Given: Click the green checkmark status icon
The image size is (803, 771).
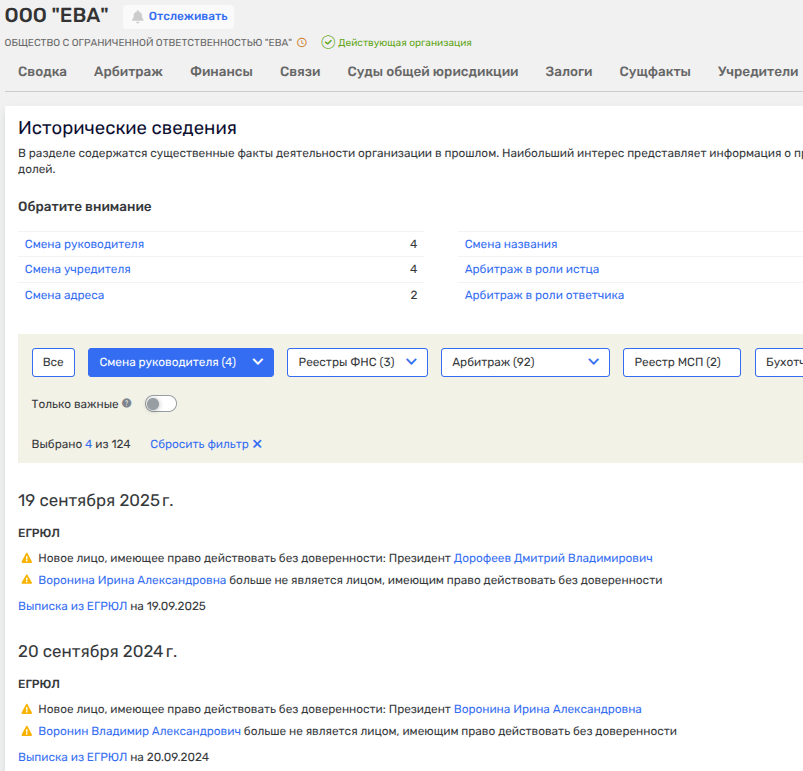Looking at the screenshot, I should click(x=328, y=43).
